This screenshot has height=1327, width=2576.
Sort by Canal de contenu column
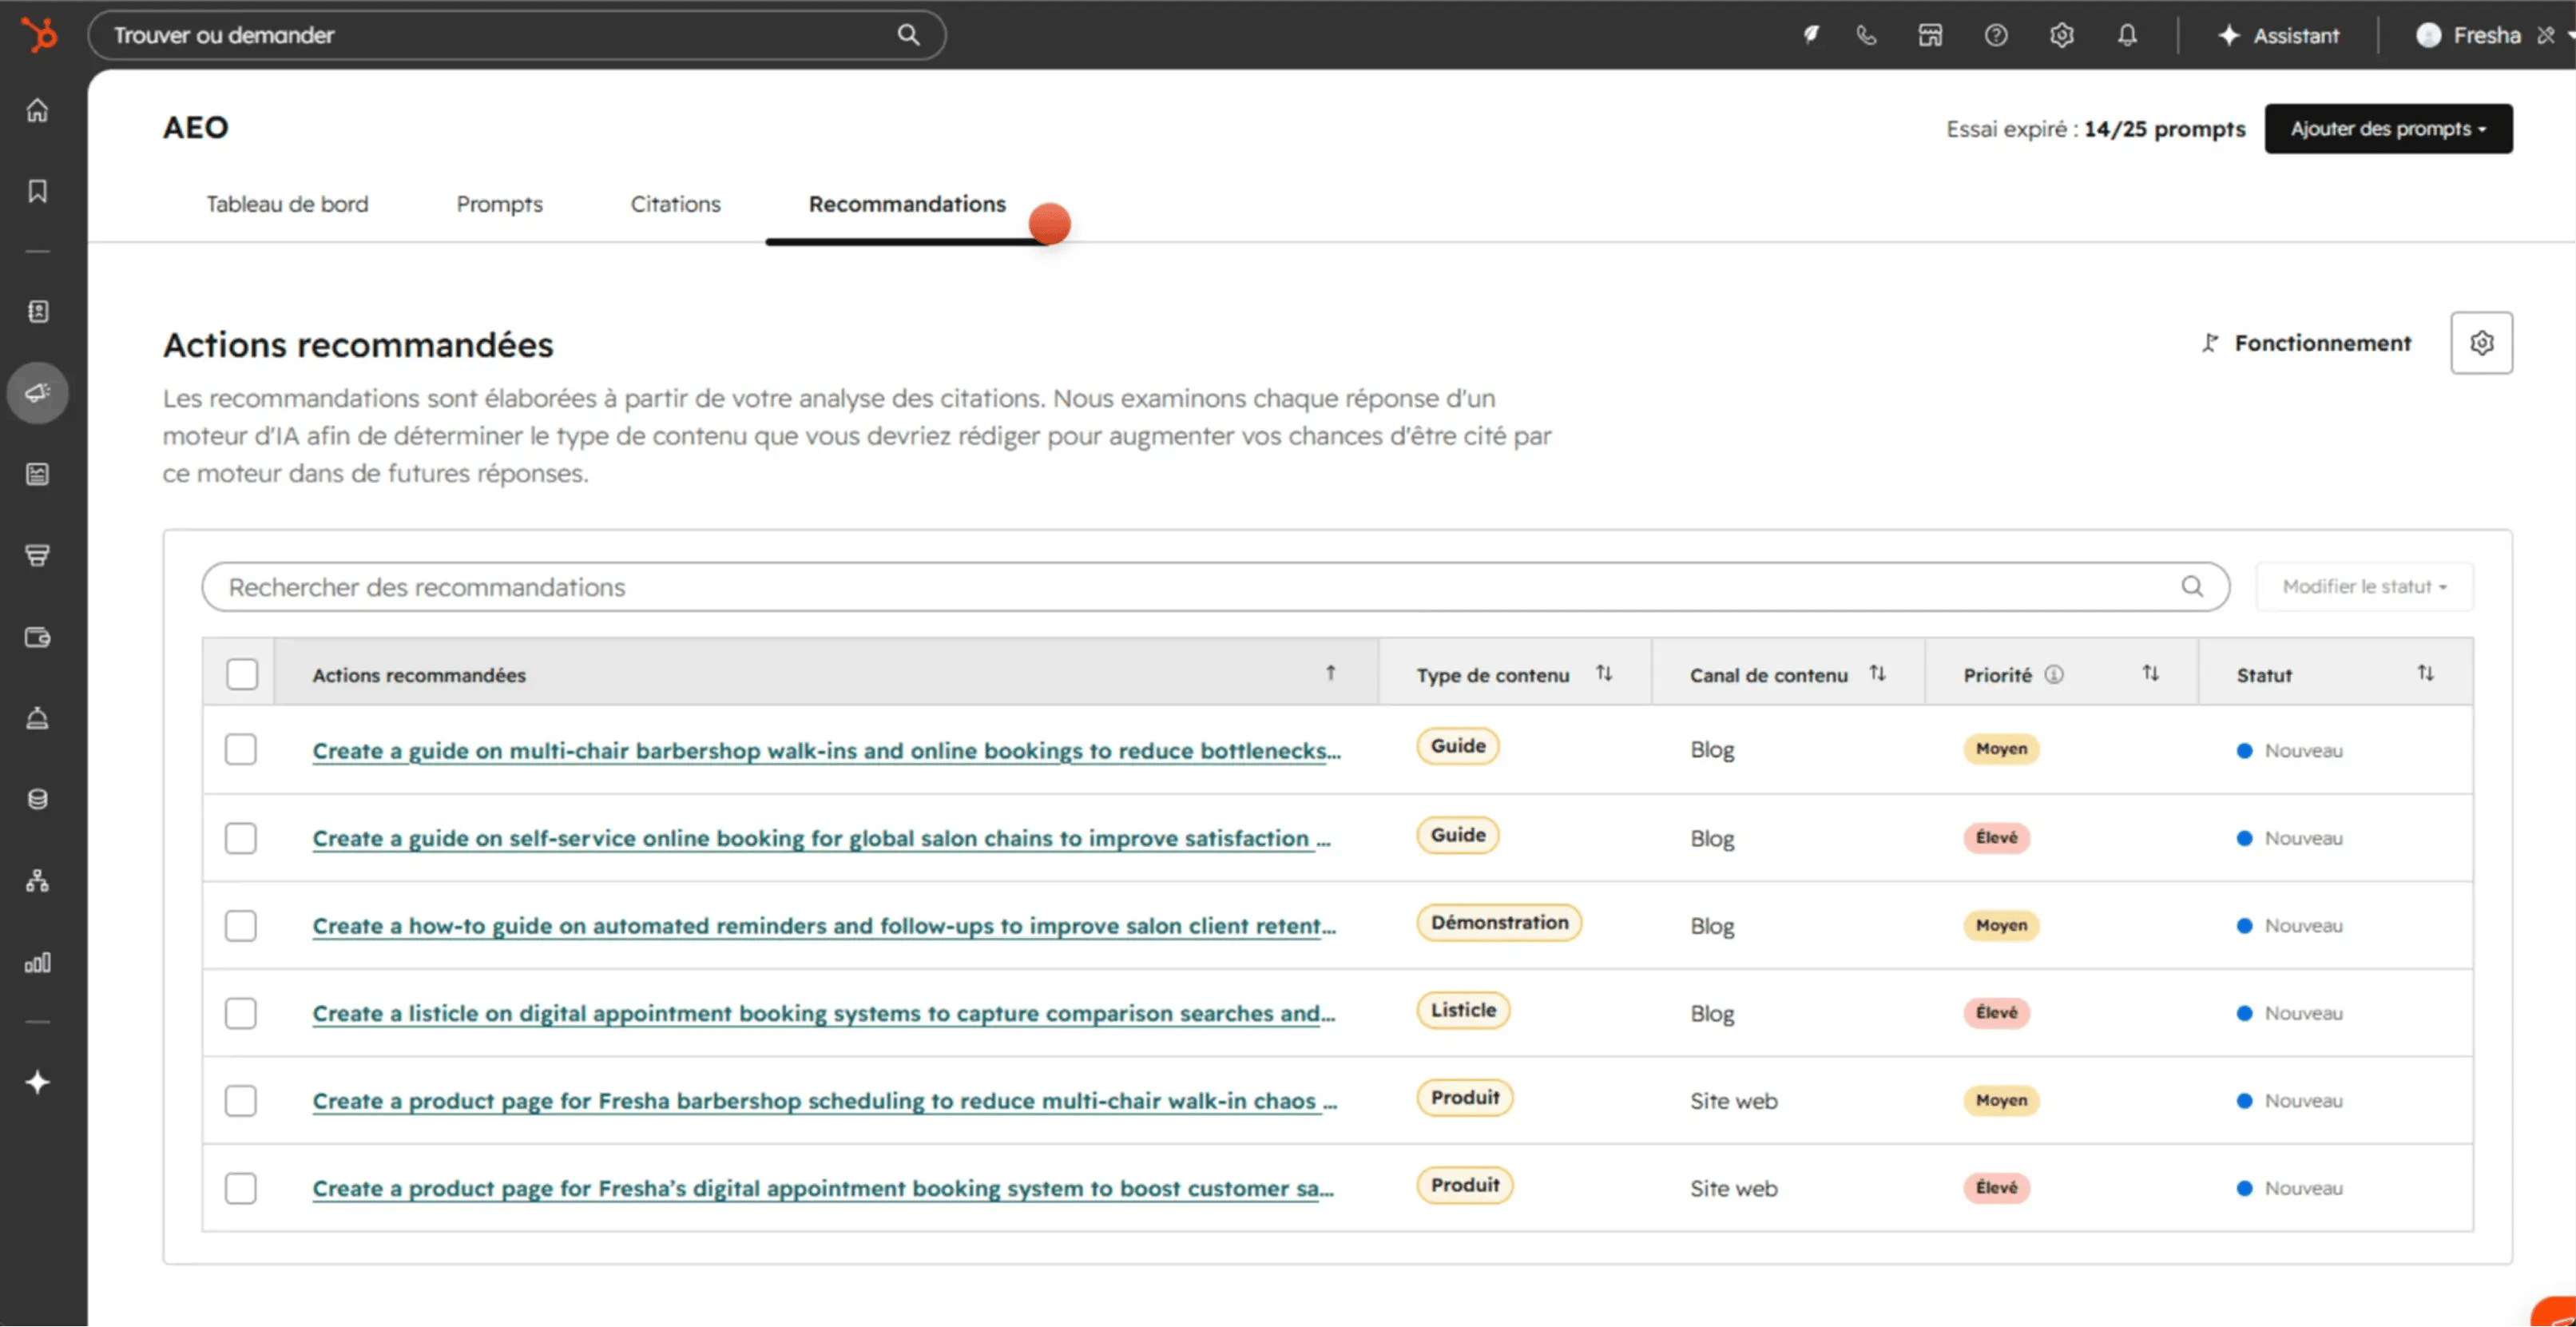point(1877,673)
